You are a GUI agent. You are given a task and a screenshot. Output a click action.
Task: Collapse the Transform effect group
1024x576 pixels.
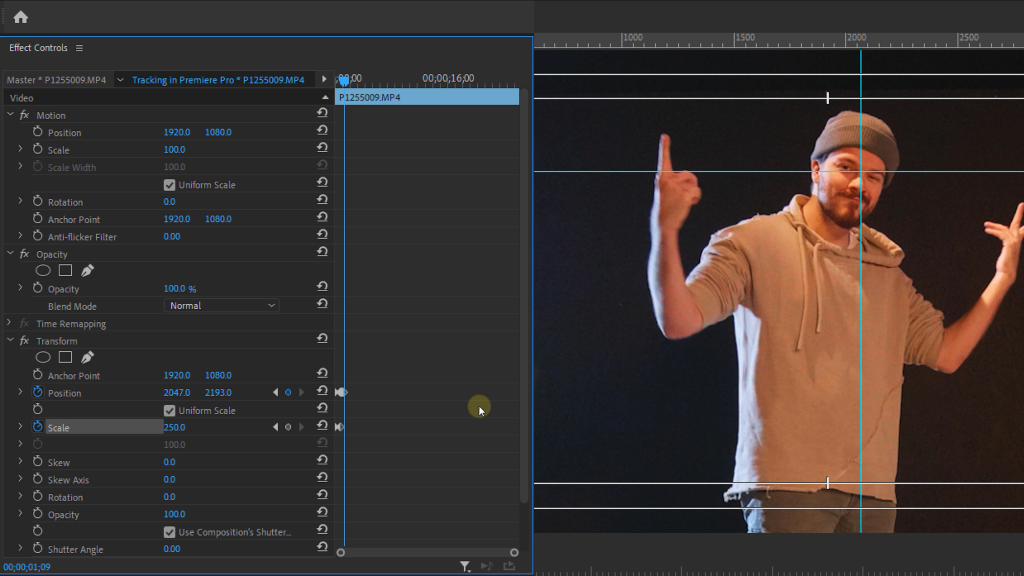click(10, 340)
